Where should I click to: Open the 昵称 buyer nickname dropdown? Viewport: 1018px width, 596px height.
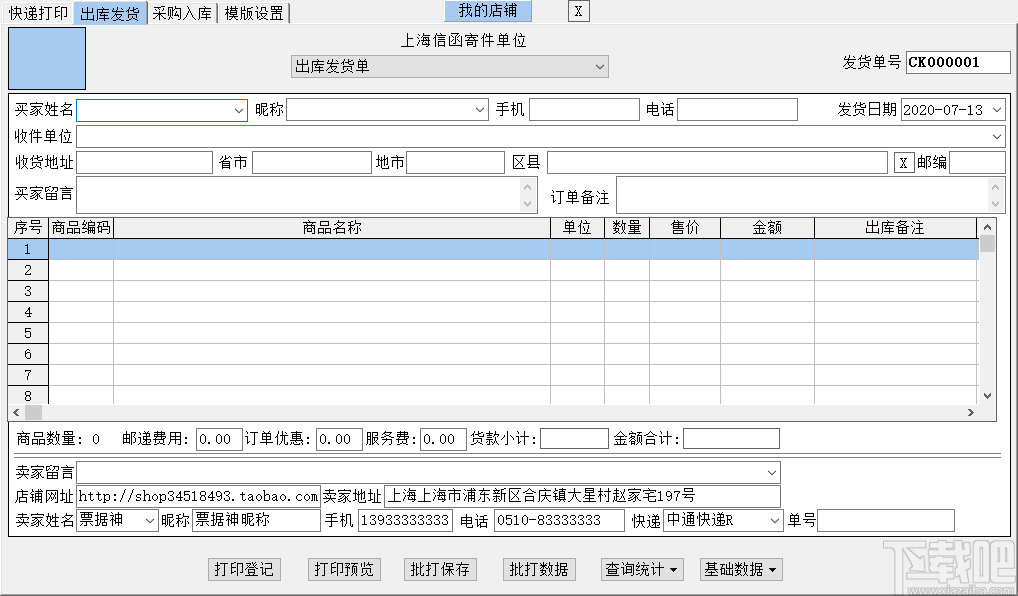click(478, 110)
